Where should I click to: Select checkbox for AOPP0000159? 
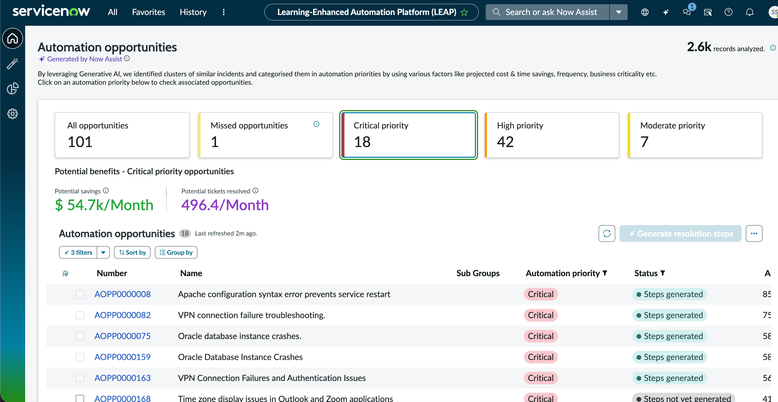pyautogui.click(x=80, y=357)
